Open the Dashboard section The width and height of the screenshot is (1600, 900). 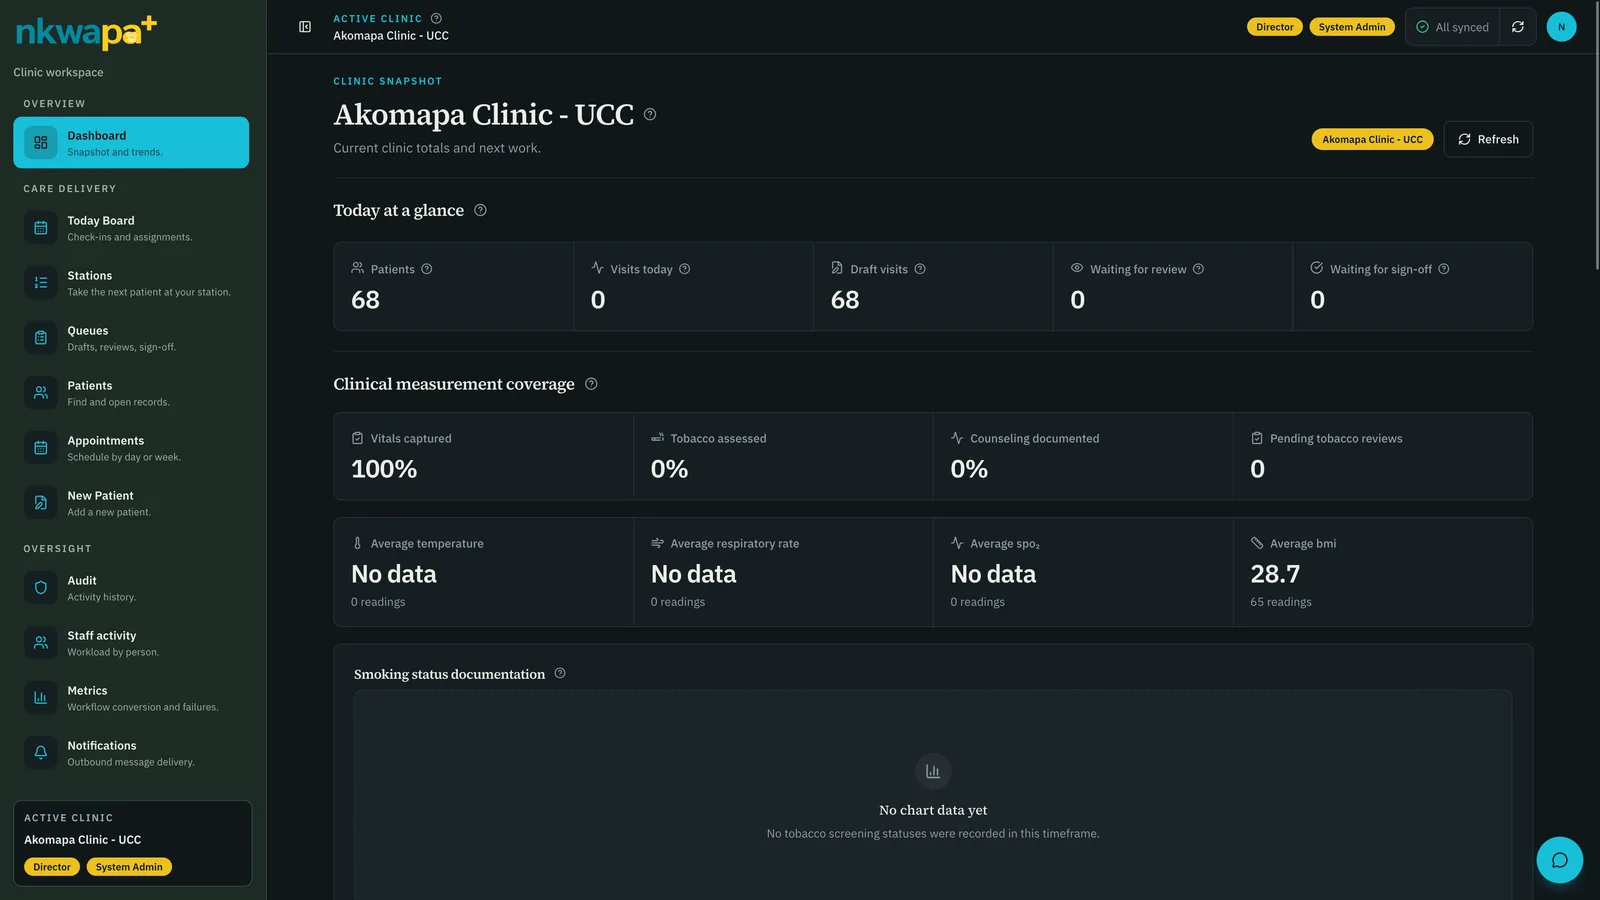click(x=131, y=143)
